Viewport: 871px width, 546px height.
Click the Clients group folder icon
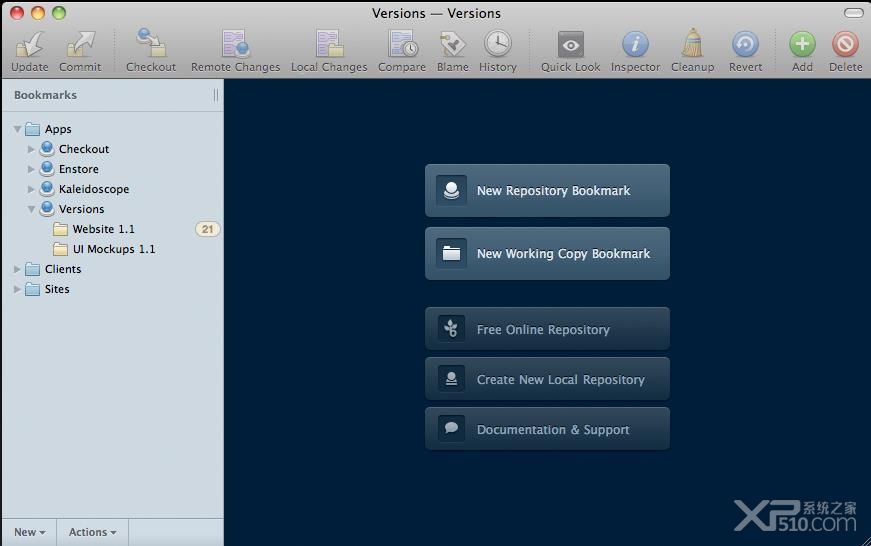[x=33, y=269]
